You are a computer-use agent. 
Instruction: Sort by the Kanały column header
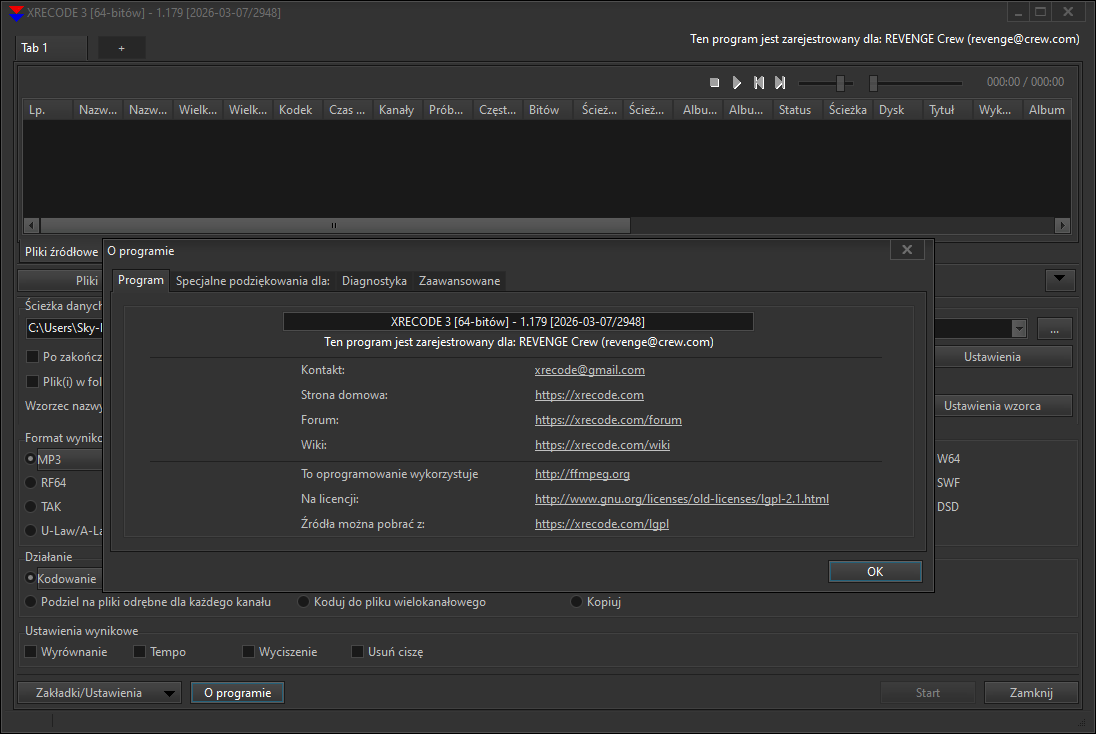click(396, 110)
